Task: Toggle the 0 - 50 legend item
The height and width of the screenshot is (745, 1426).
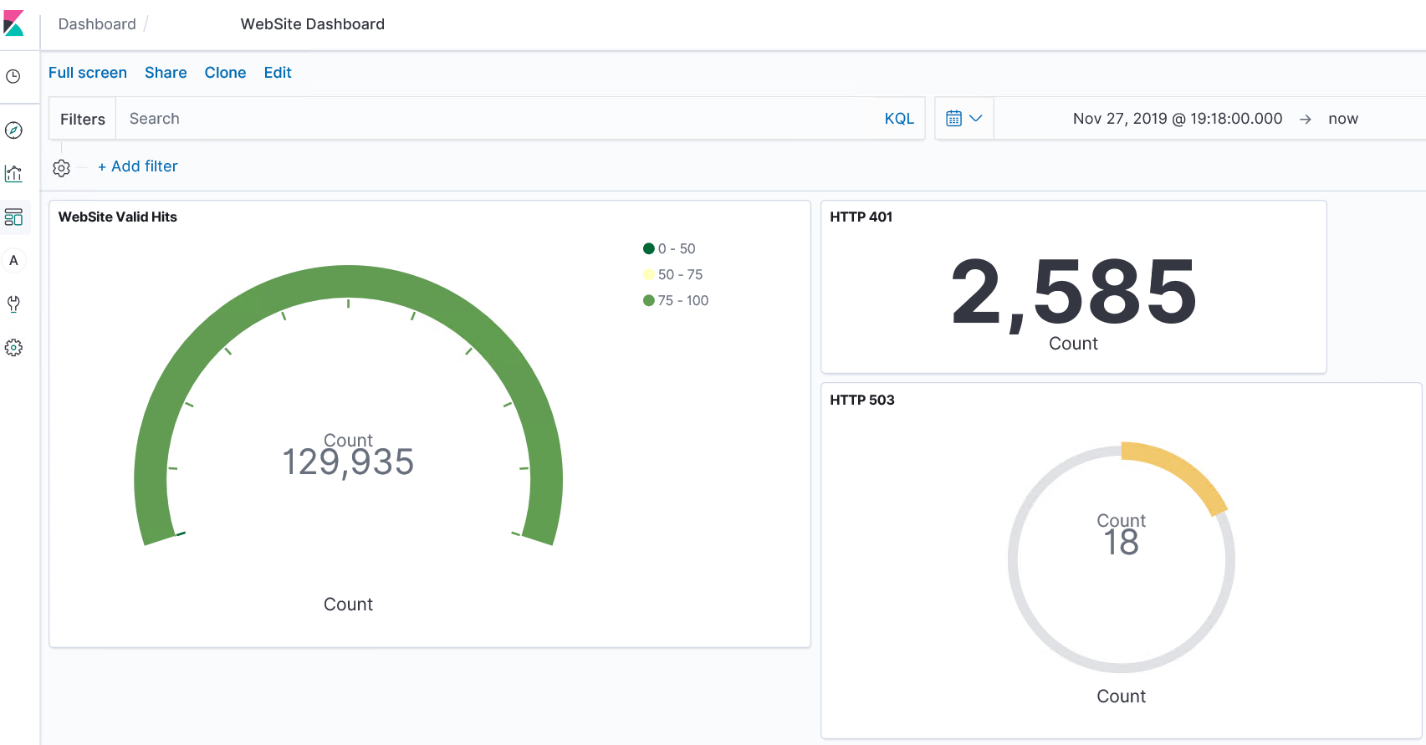Action: pos(675,248)
